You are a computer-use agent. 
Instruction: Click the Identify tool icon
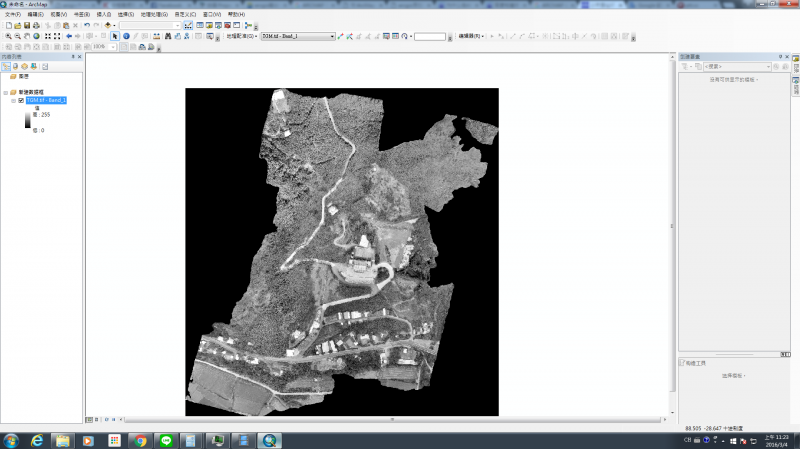coord(126,36)
